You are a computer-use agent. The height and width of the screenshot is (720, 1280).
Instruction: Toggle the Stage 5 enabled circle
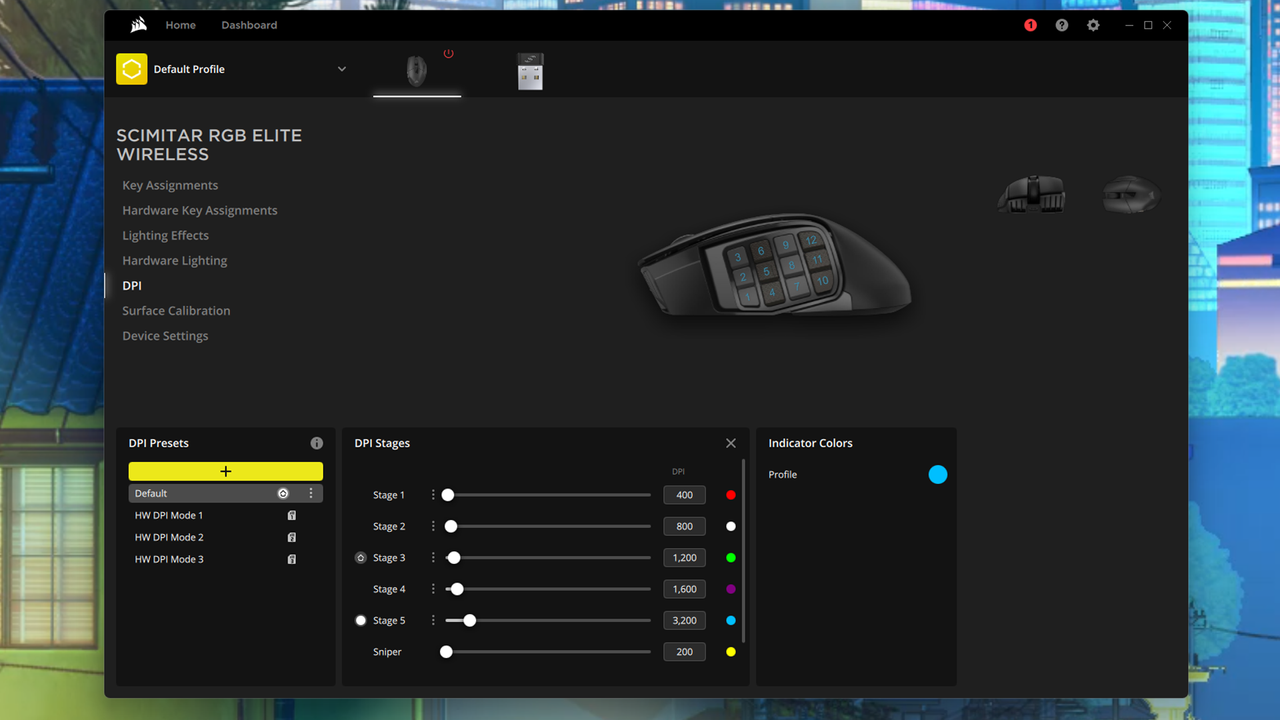(361, 620)
